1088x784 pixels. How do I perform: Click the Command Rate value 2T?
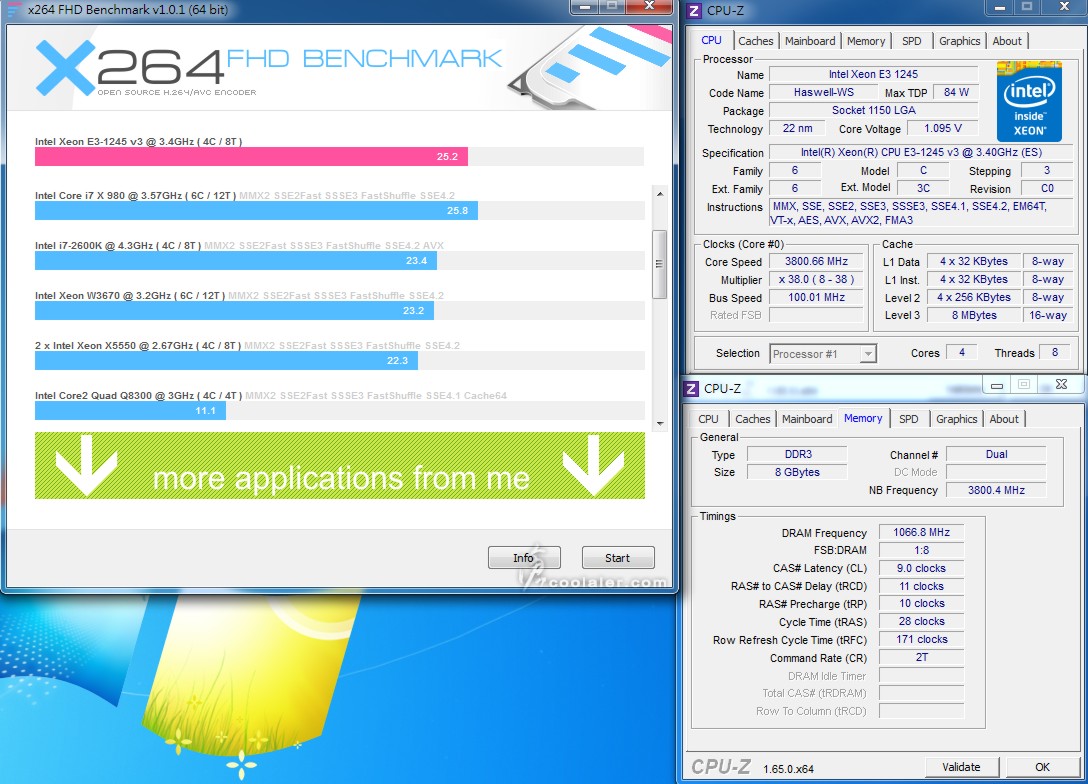pos(921,657)
